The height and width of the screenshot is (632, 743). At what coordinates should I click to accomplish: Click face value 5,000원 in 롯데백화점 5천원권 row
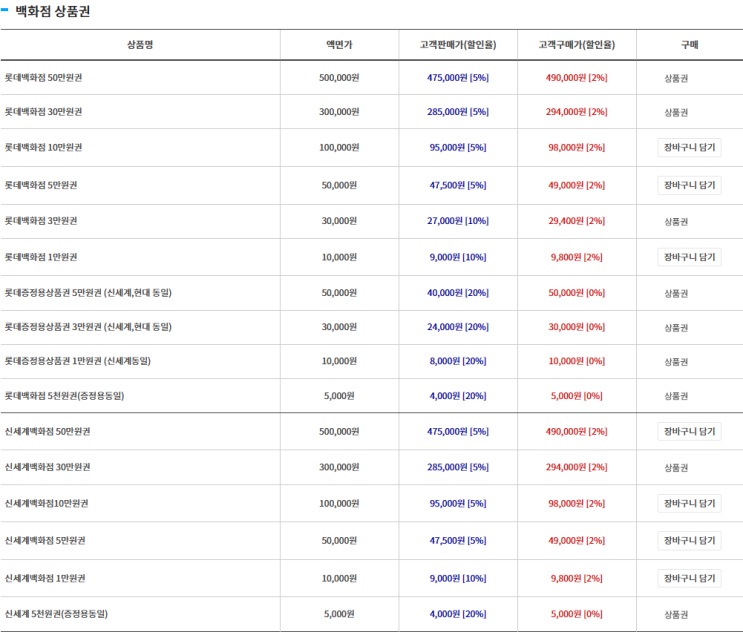point(339,396)
